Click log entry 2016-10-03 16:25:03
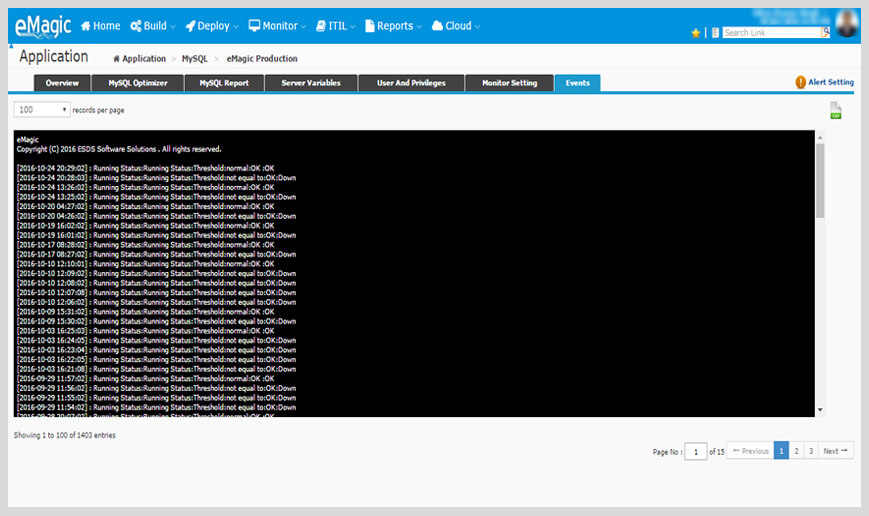This screenshot has width=869, height=516. point(145,331)
